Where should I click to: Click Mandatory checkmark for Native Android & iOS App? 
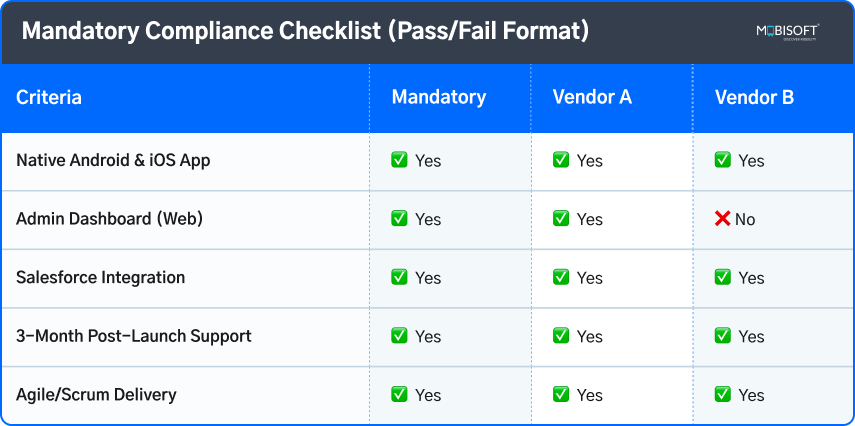(399, 160)
